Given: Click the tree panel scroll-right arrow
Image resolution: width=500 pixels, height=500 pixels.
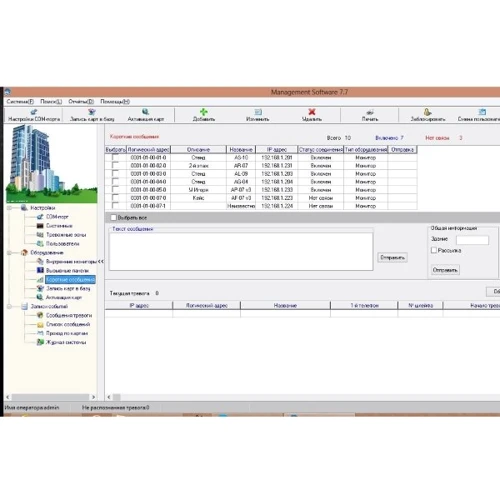Looking at the screenshot, I should click(x=93, y=397).
